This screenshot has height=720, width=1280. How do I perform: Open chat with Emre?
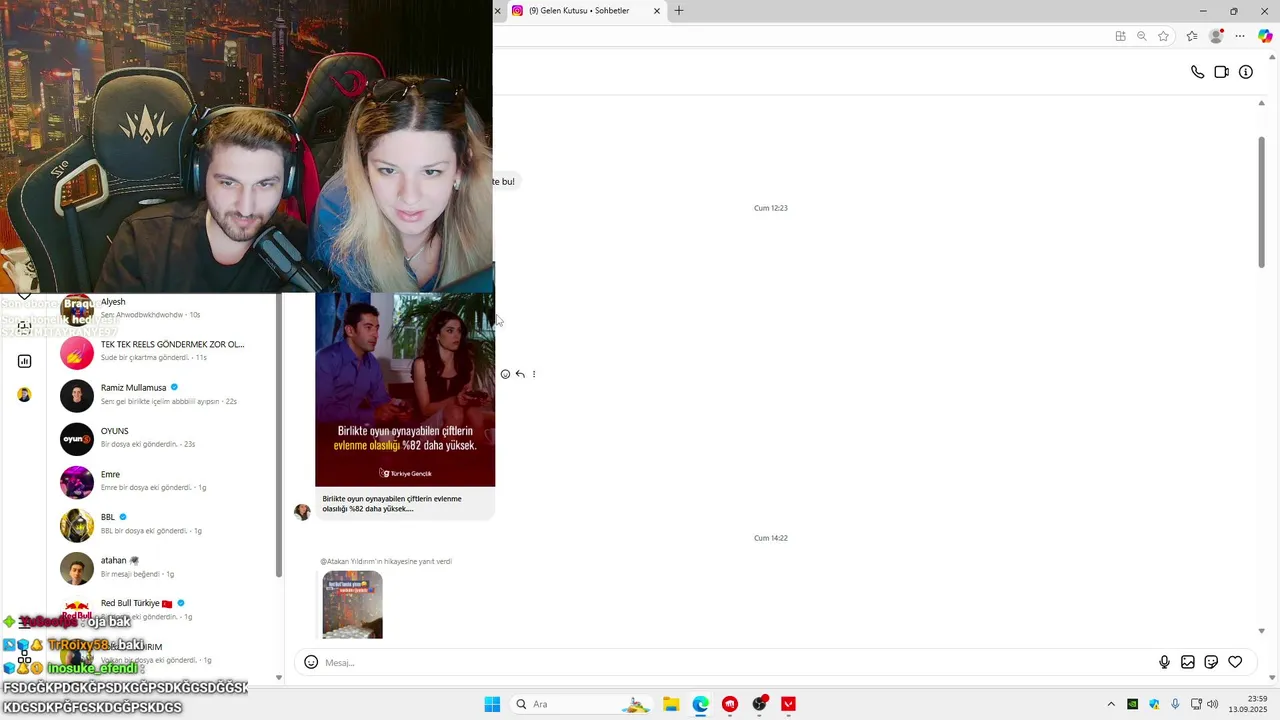click(x=165, y=481)
